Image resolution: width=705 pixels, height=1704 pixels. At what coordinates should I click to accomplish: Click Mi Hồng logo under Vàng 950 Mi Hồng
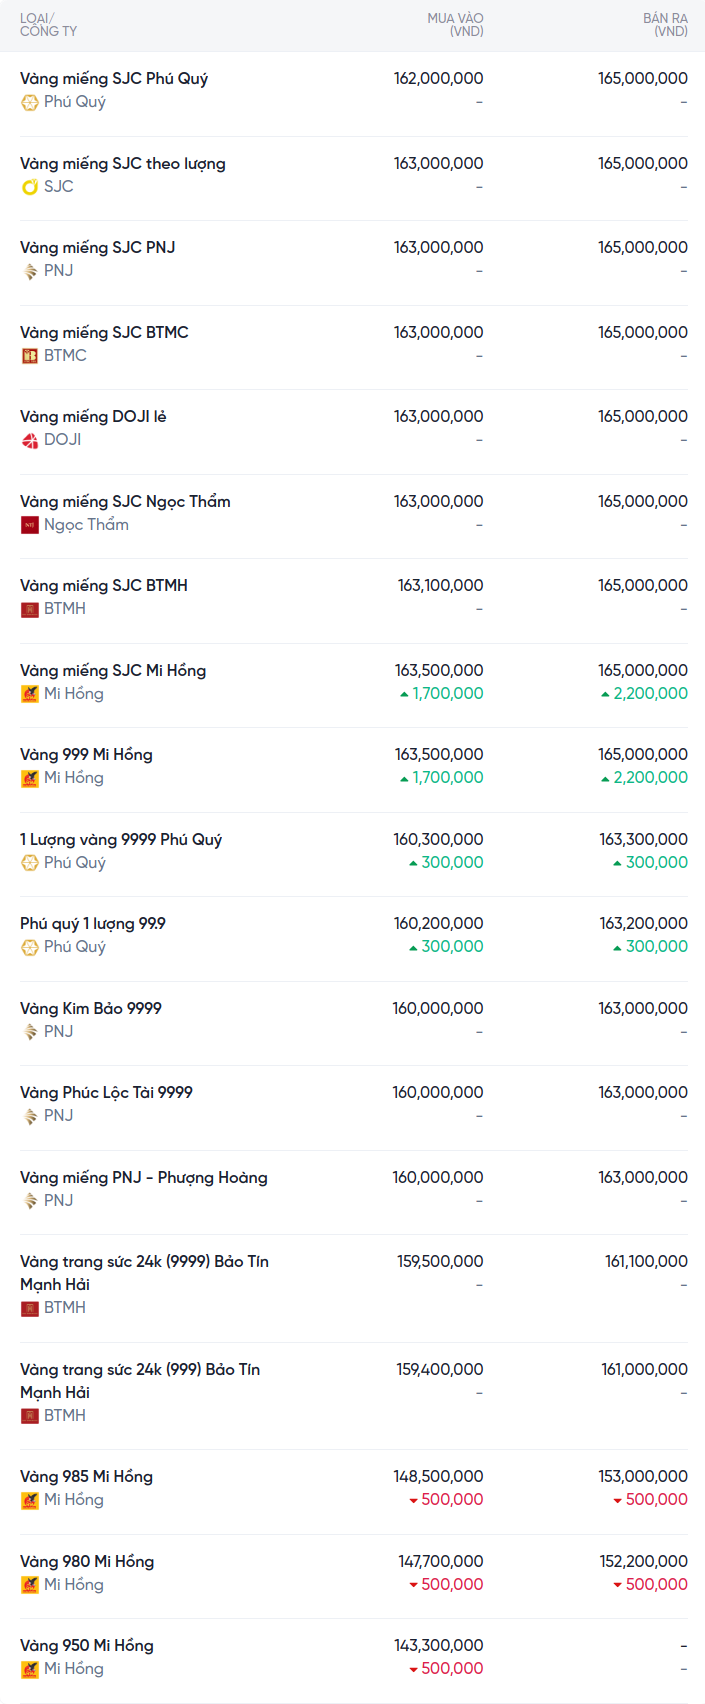(x=30, y=1669)
